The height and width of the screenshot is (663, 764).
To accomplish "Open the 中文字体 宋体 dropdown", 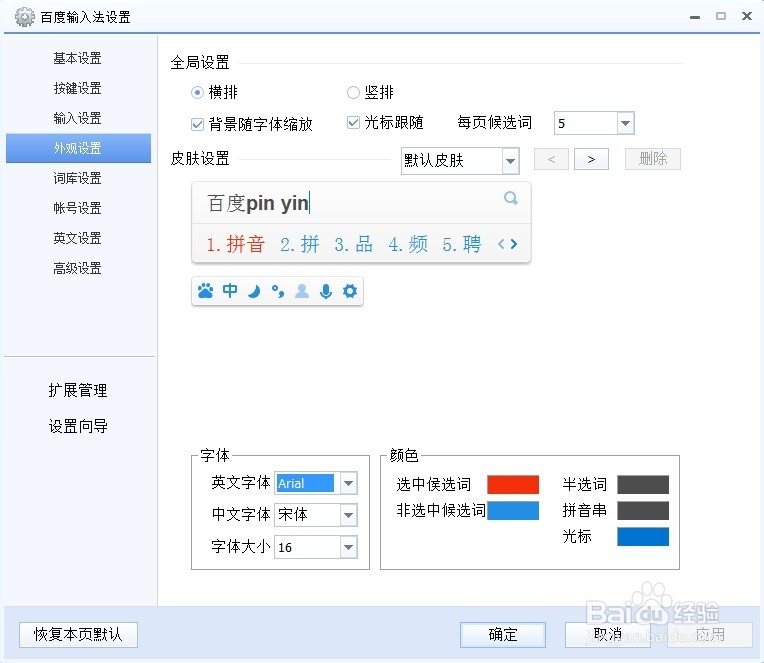I will 316,514.
